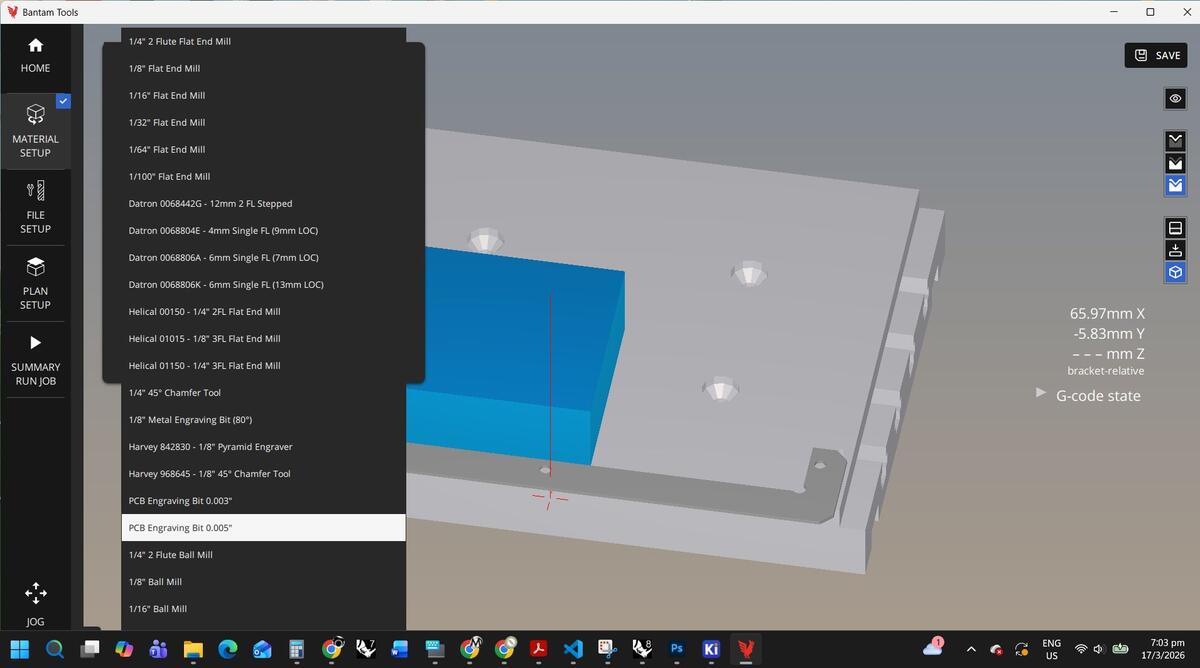Image resolution: width=1200 pixels, height=668 pixels.
Task: Select Harvey 968645 1/8" 45° Chamfer Tool
Action: [264, 473]
